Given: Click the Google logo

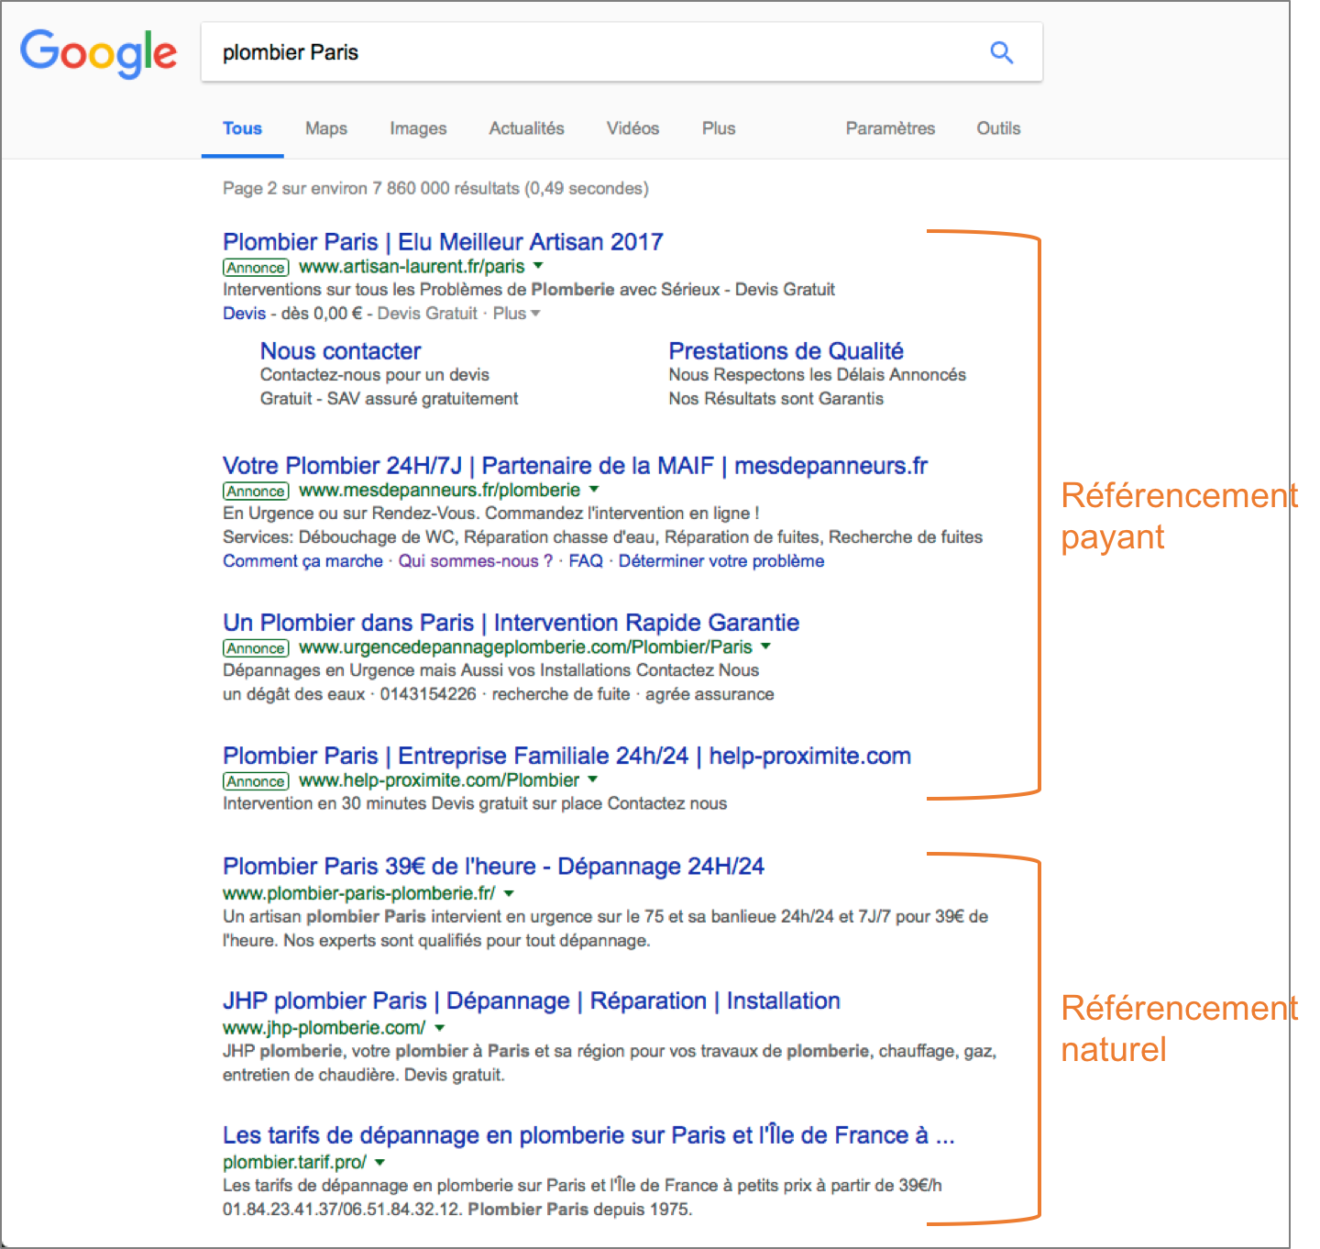Looking at the screenshot, I should coord(98,53).
